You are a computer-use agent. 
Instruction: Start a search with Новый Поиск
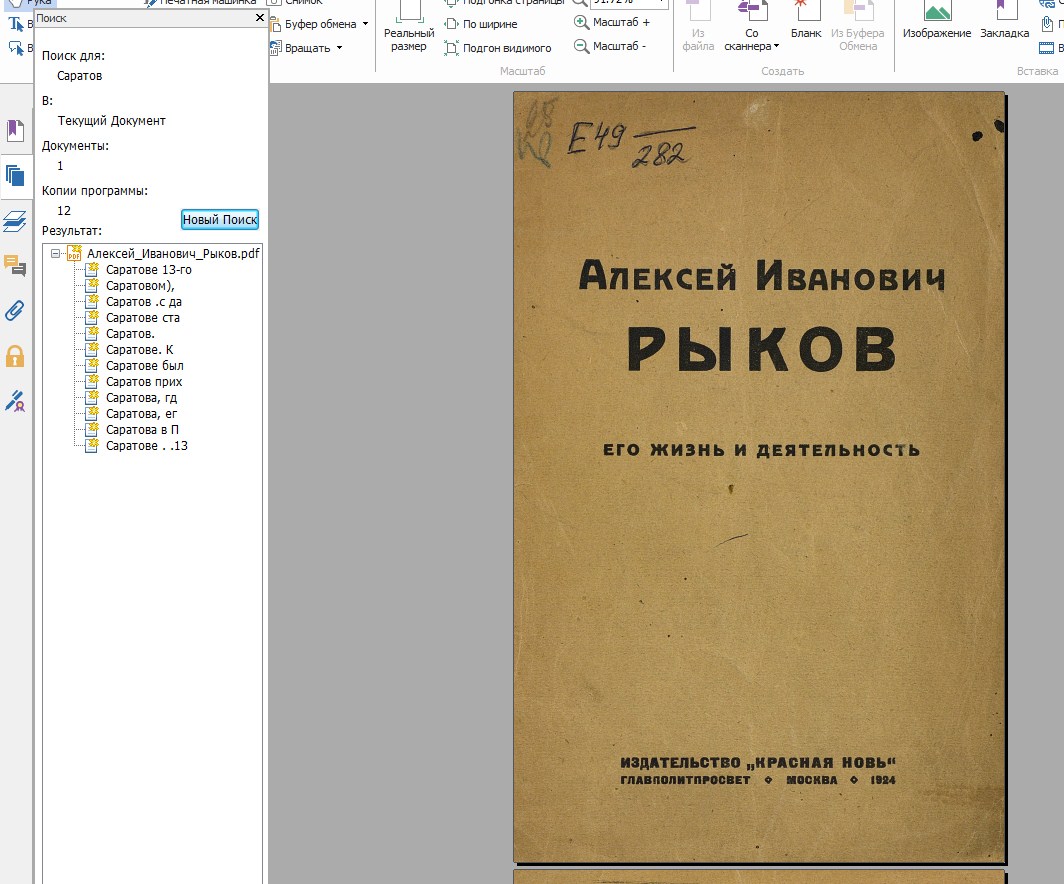[220, 220]
